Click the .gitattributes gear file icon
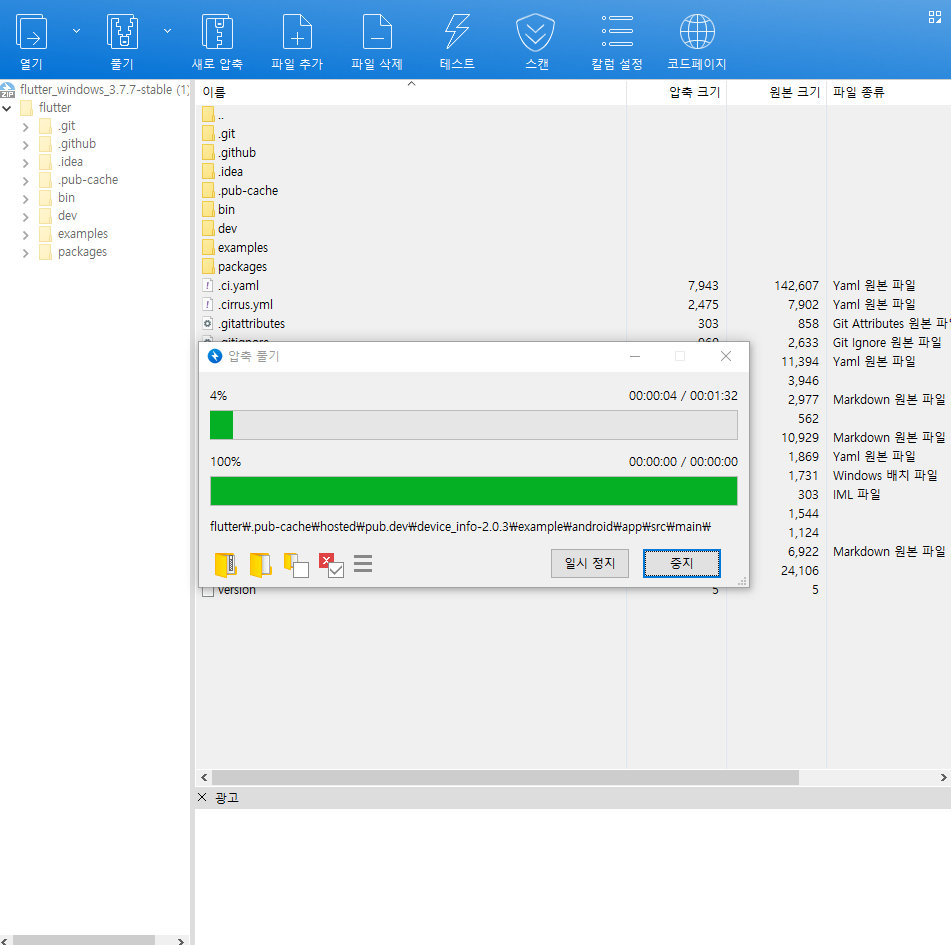Image resolution: width=951 pixels, height=945 pixels. pyautogui.click(x=207, y=323)
